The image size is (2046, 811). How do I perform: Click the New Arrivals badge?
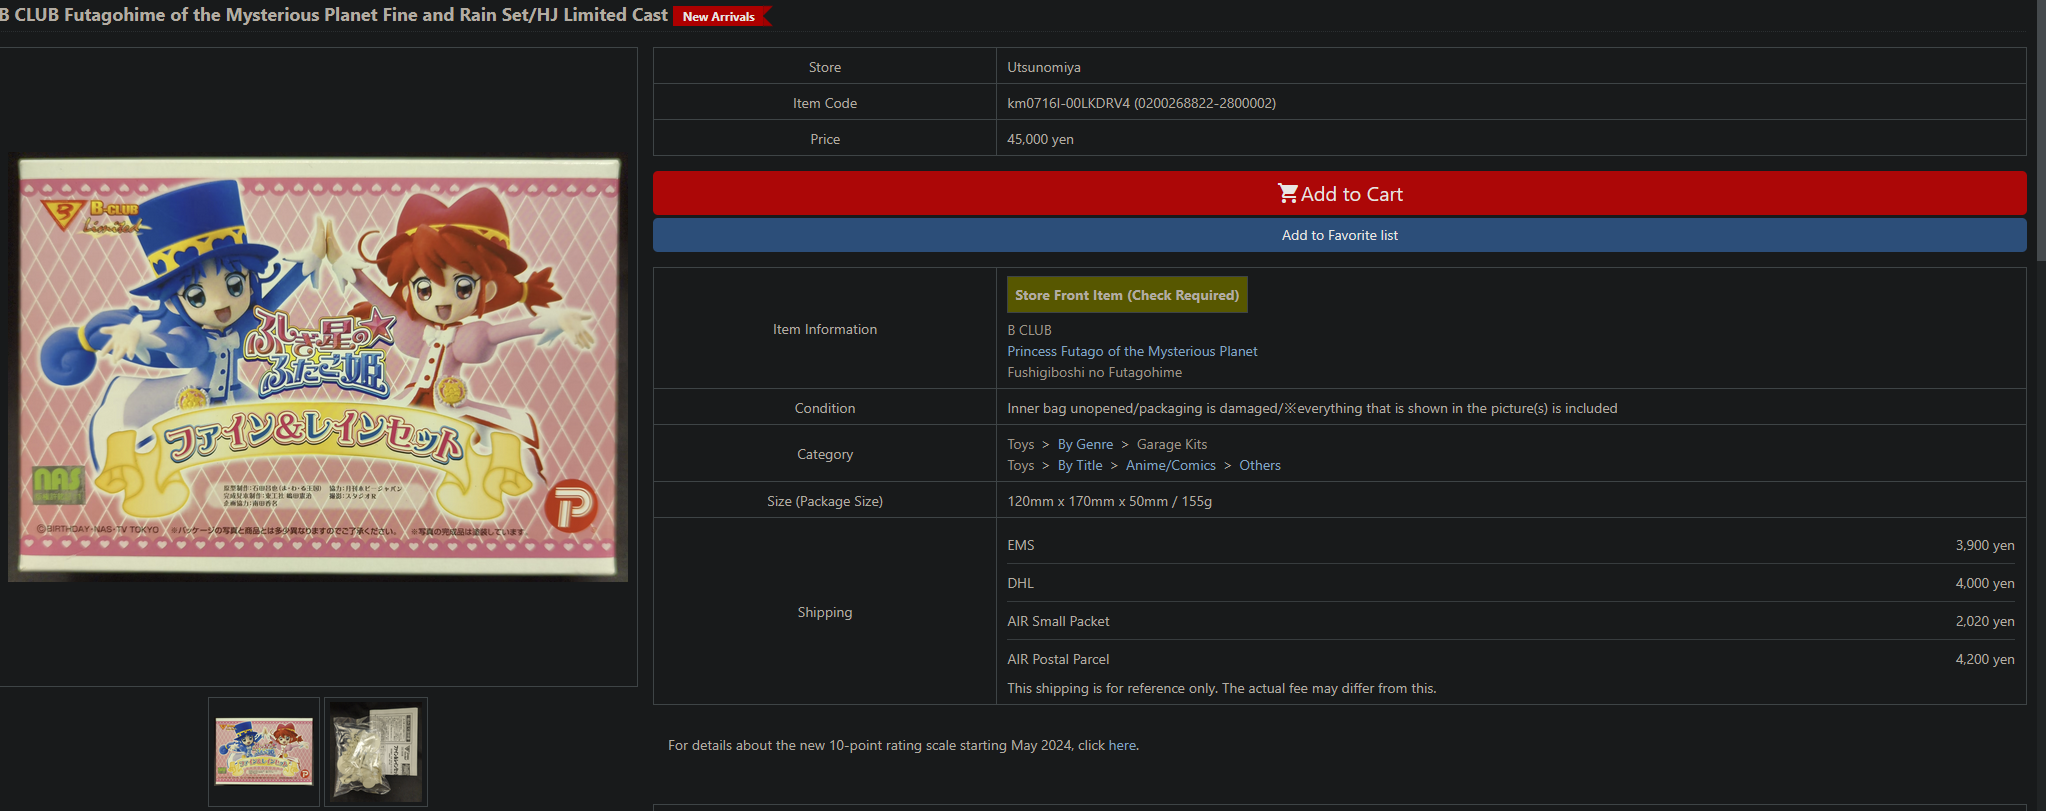pos(721,16)
